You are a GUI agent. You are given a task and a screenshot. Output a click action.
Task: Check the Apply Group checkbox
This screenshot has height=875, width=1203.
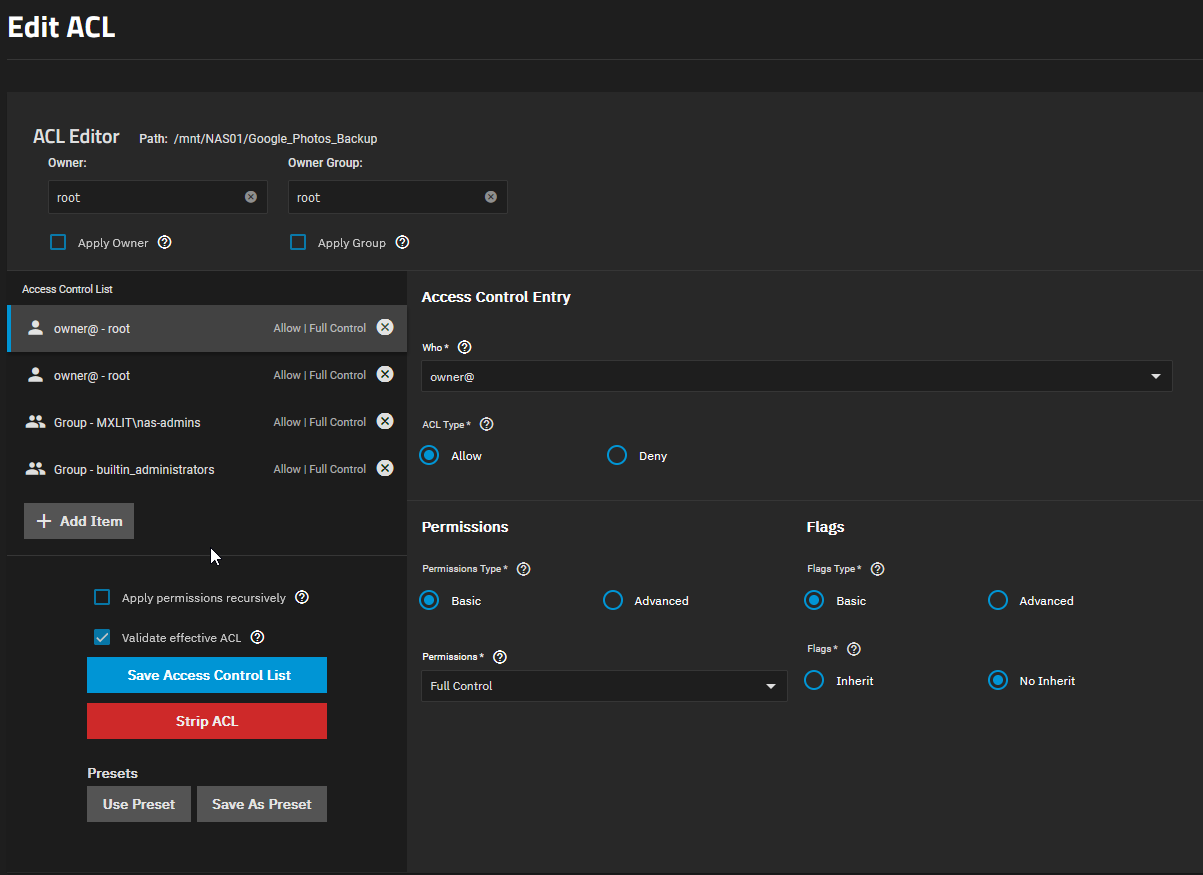pos(297,242)
